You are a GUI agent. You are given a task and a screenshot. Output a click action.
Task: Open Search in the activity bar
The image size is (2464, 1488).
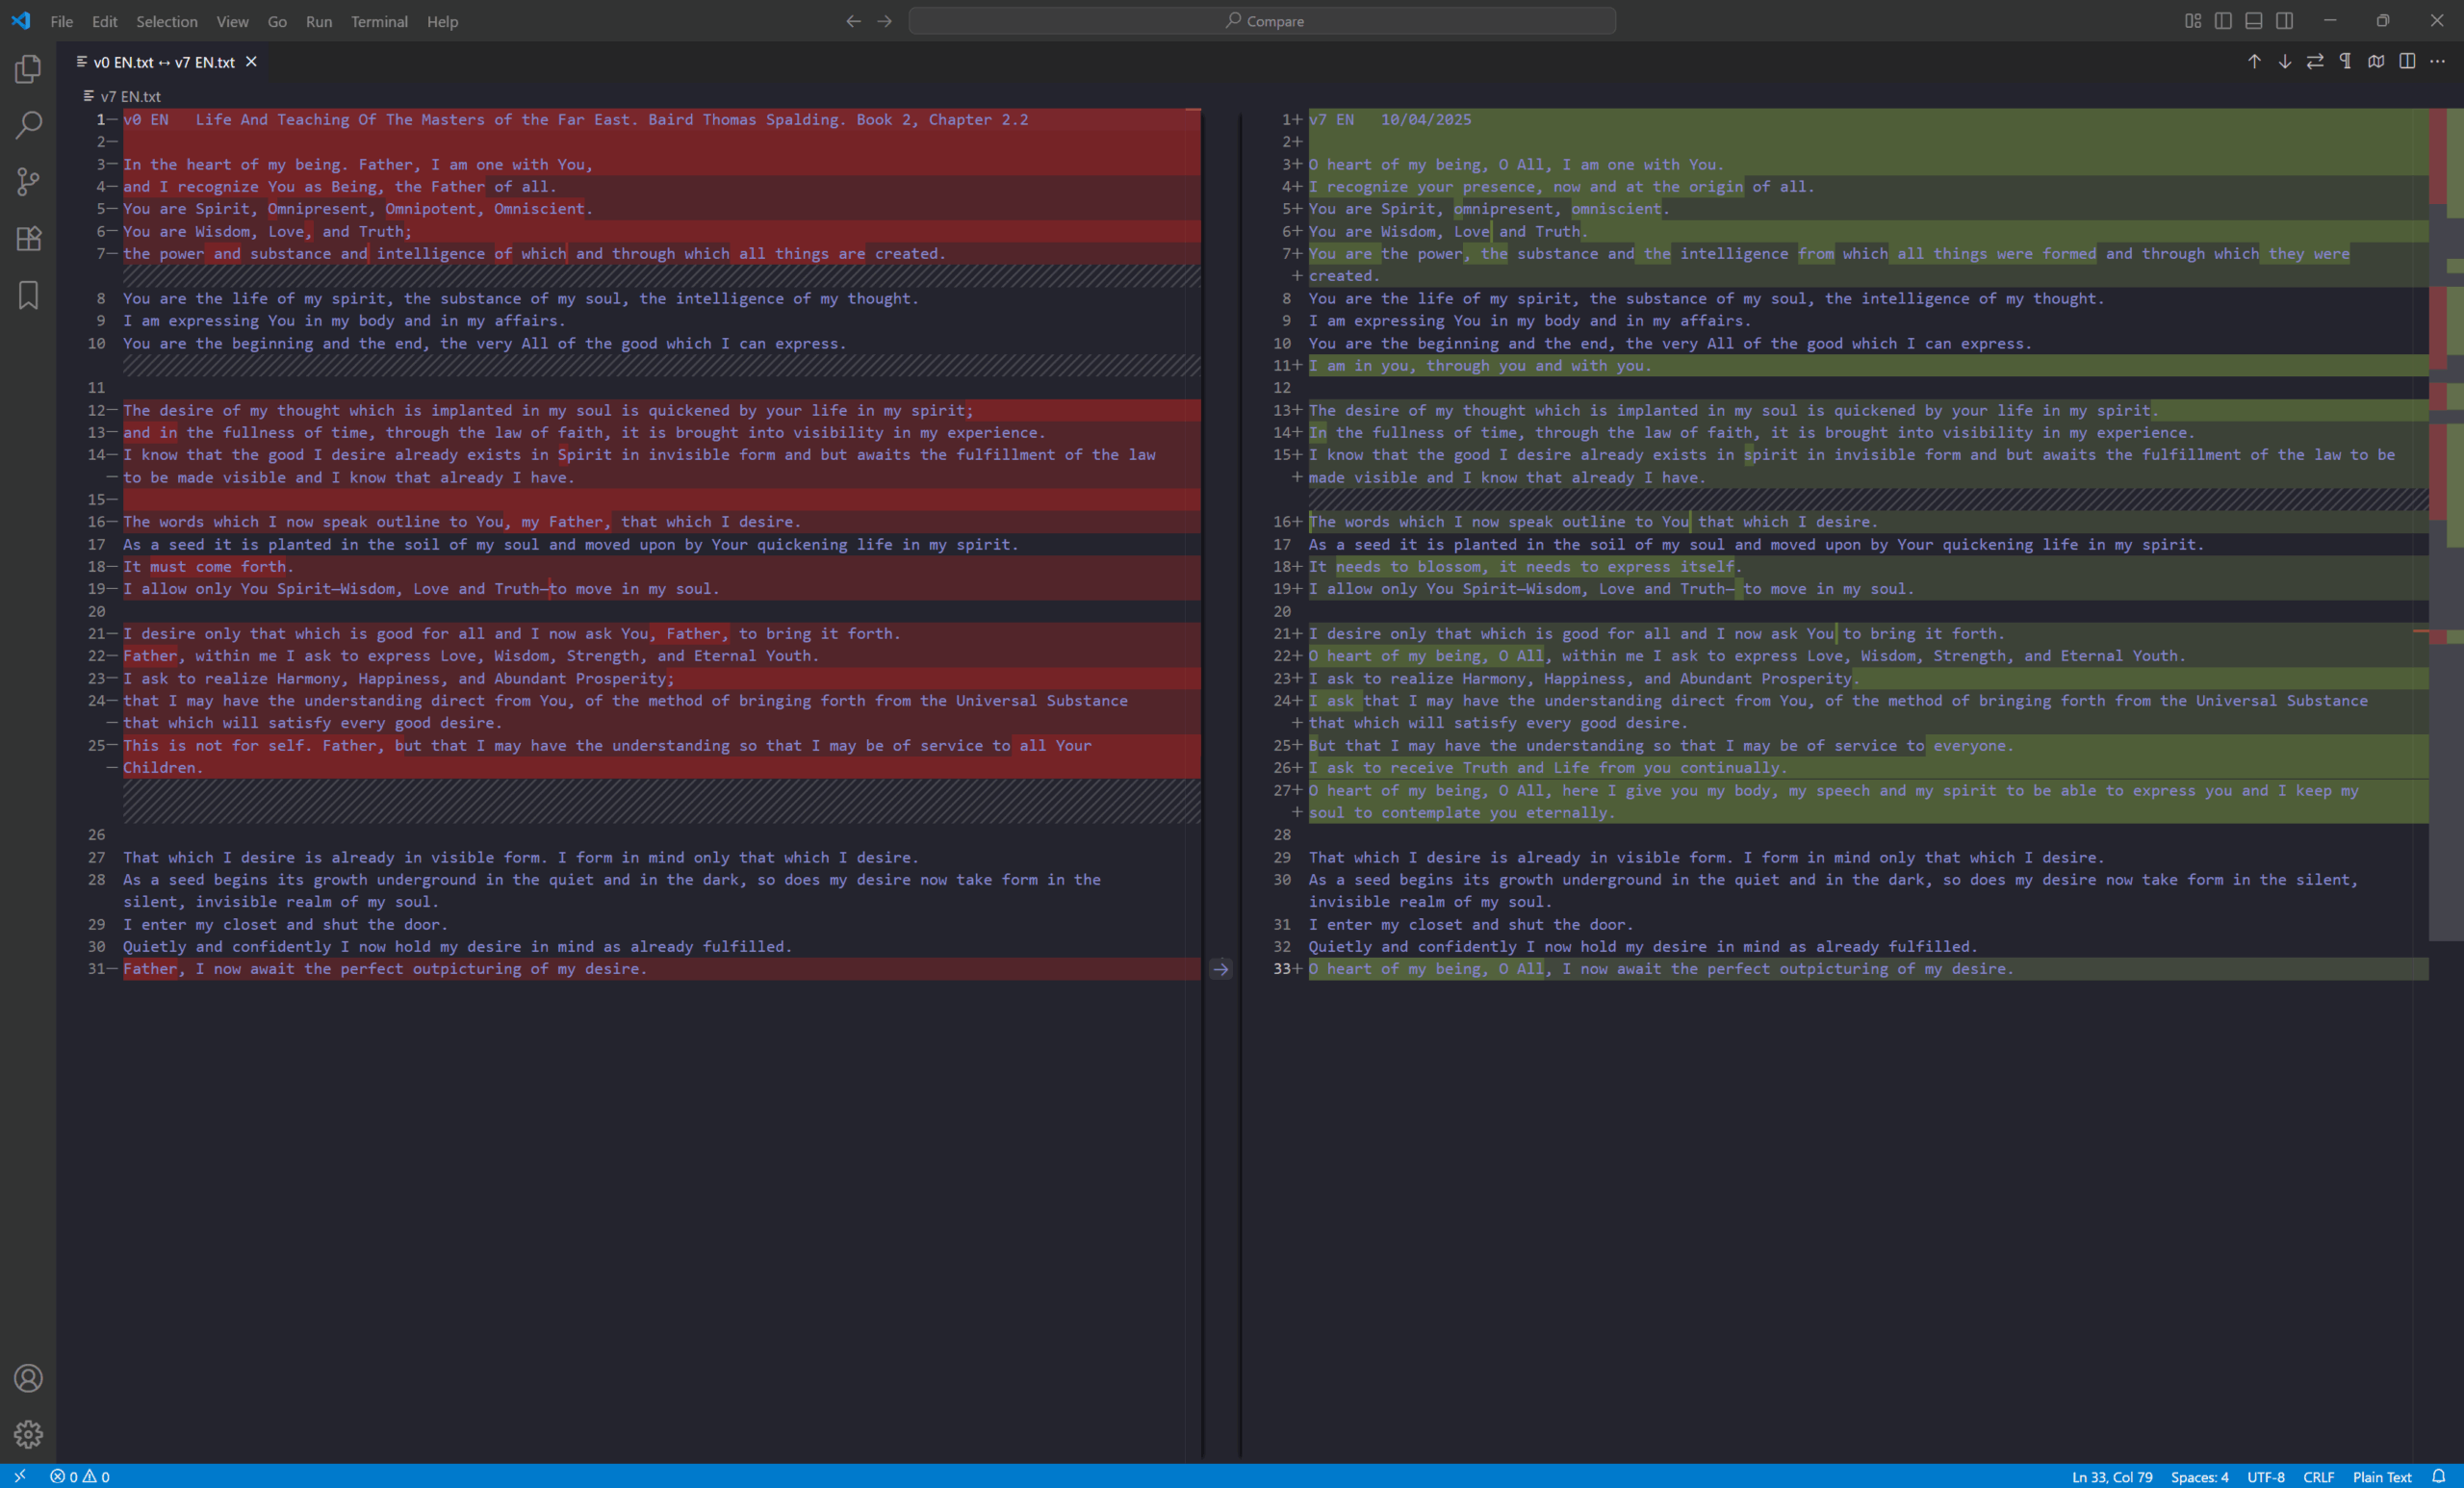pyautogui.click(x=28, y=125)
